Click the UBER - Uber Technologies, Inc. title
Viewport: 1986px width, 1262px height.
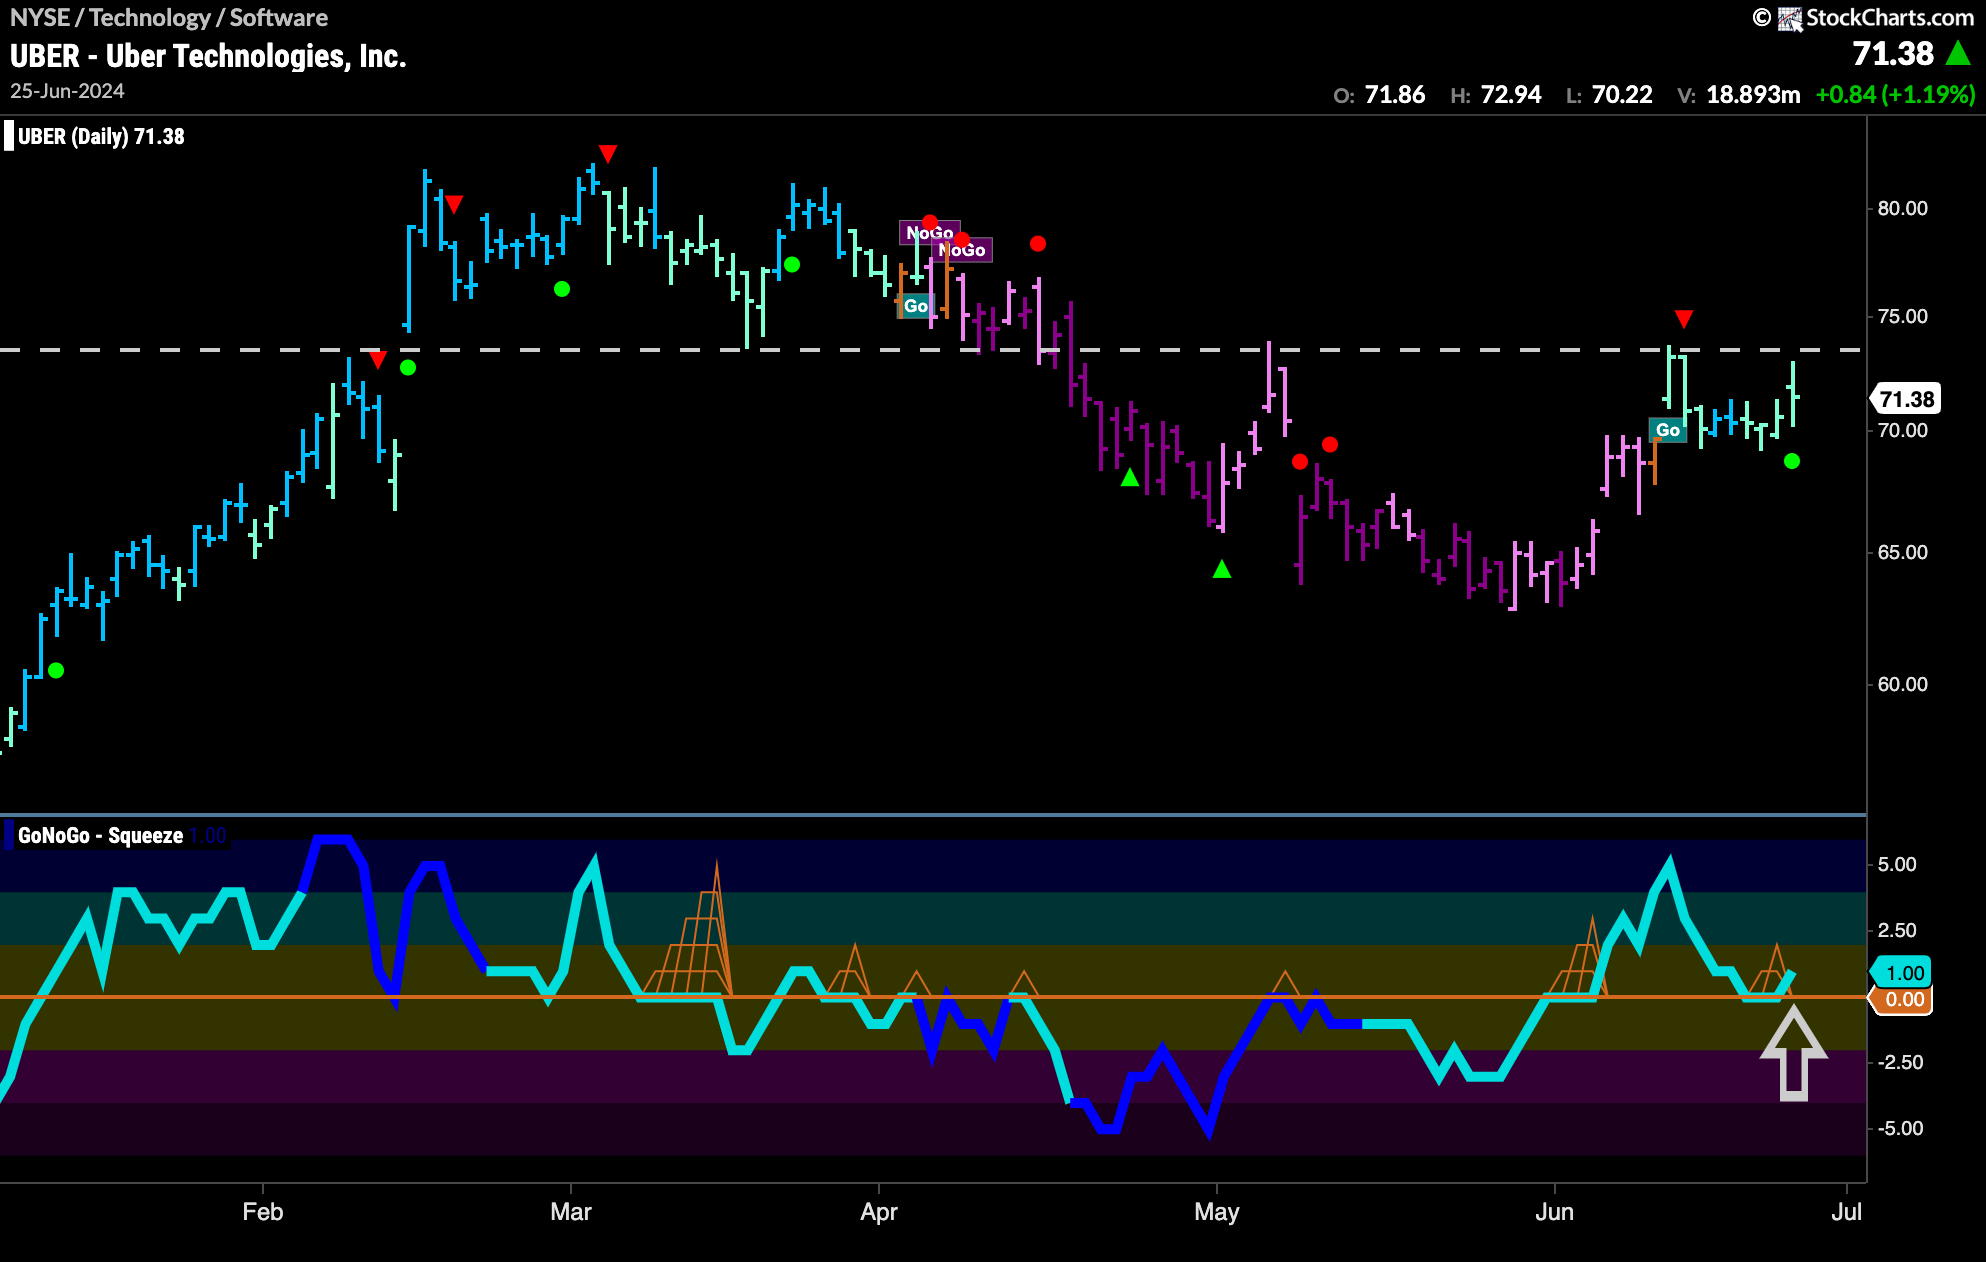(x=208, y=56)
